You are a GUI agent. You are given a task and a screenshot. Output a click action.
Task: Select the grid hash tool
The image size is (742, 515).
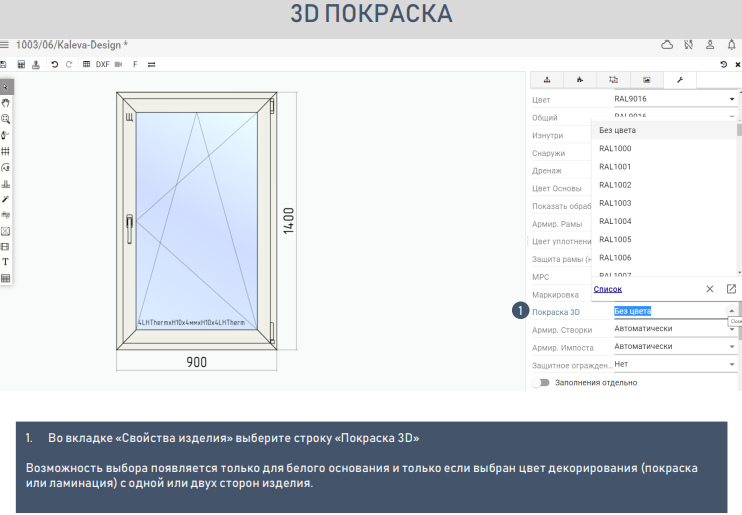(x=5, y=151)
